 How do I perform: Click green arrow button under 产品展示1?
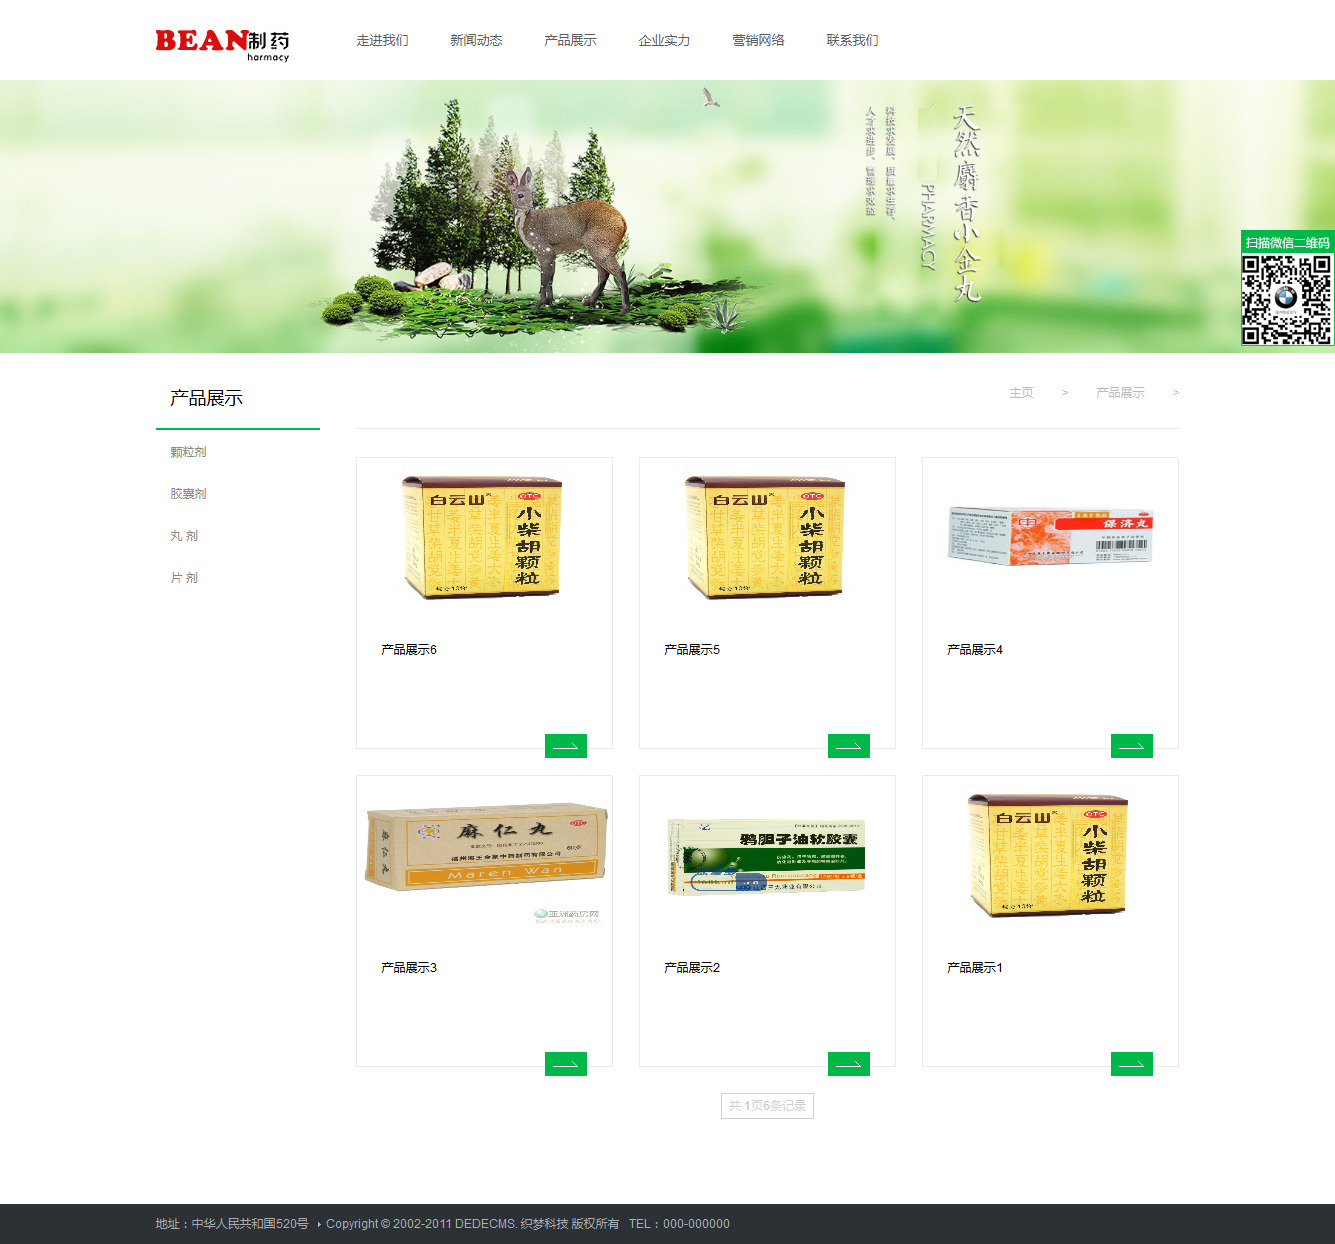(x=1131, y=1064)
